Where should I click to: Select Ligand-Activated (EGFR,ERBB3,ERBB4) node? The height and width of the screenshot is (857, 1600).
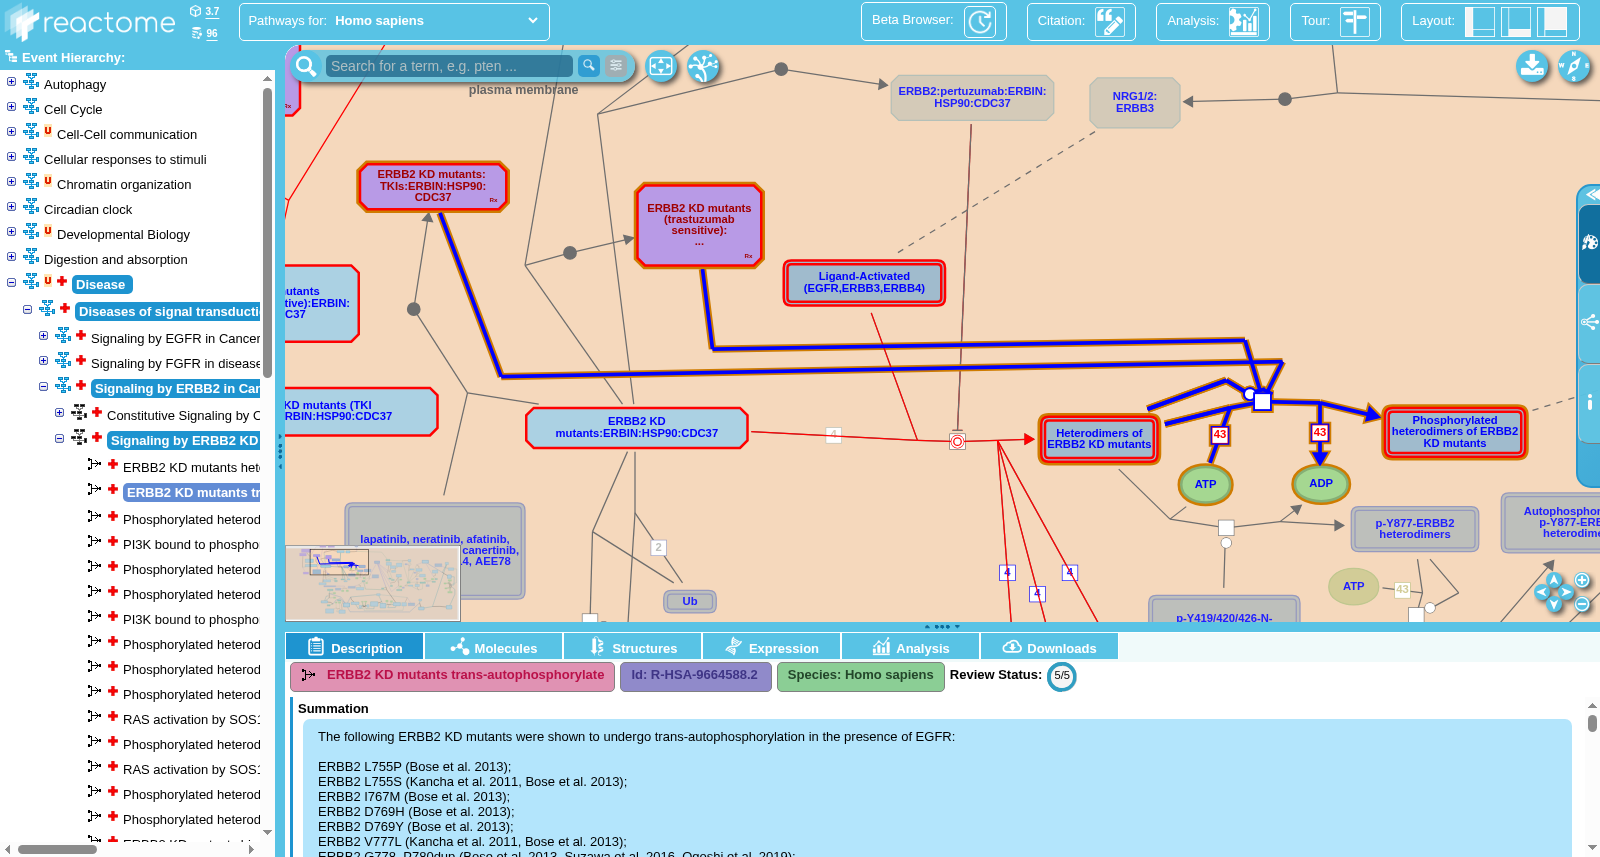coord(864,282)
